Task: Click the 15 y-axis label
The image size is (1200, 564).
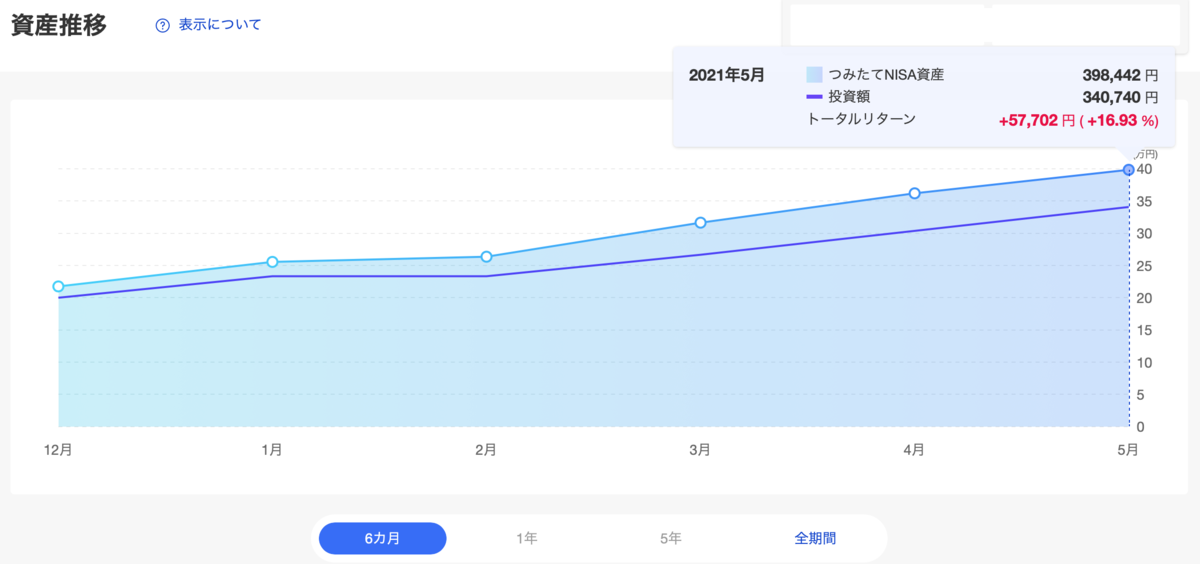Action: (x=1144, y=330)
